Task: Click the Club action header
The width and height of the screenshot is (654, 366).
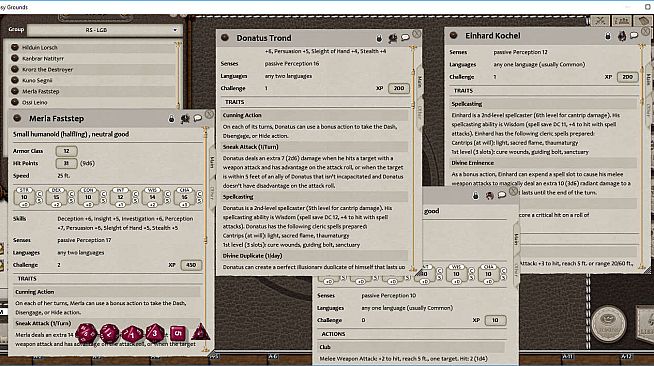Action: (411, 347)
